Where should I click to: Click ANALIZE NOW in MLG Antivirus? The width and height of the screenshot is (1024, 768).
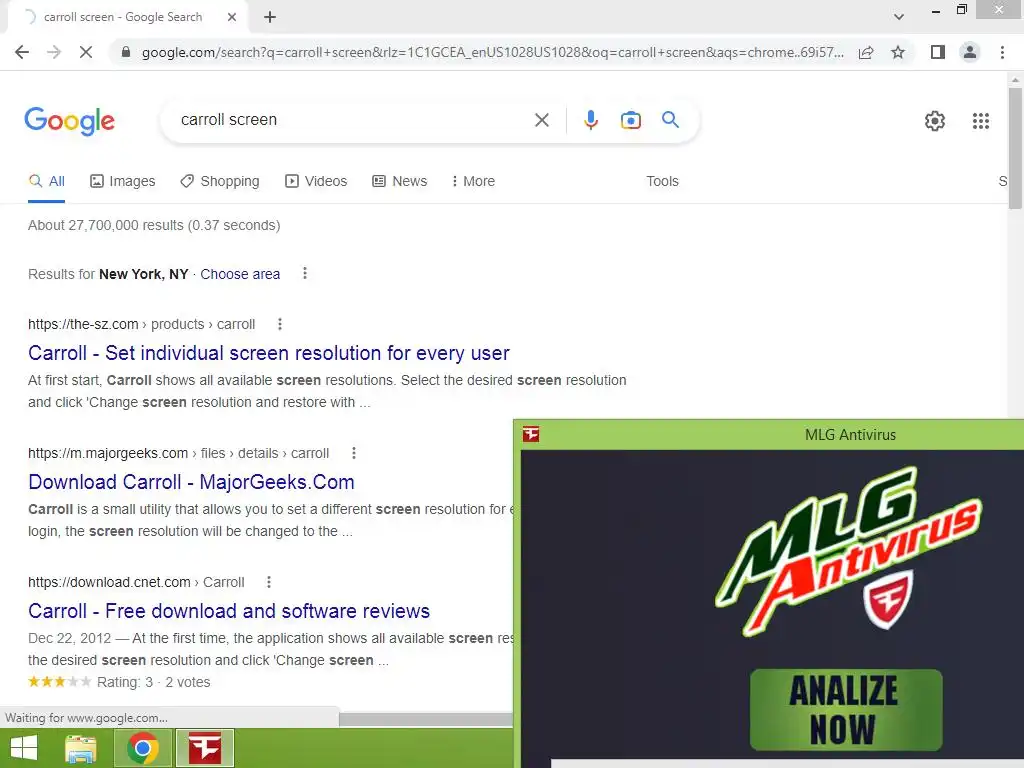point(846,710)
